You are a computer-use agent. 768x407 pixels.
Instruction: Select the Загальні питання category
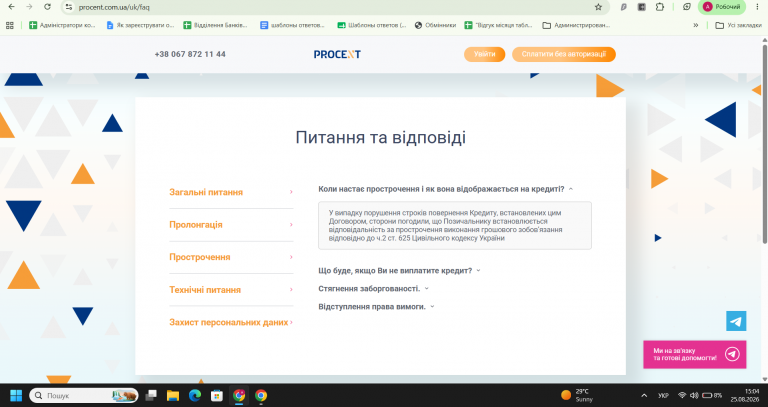point(206,192)
